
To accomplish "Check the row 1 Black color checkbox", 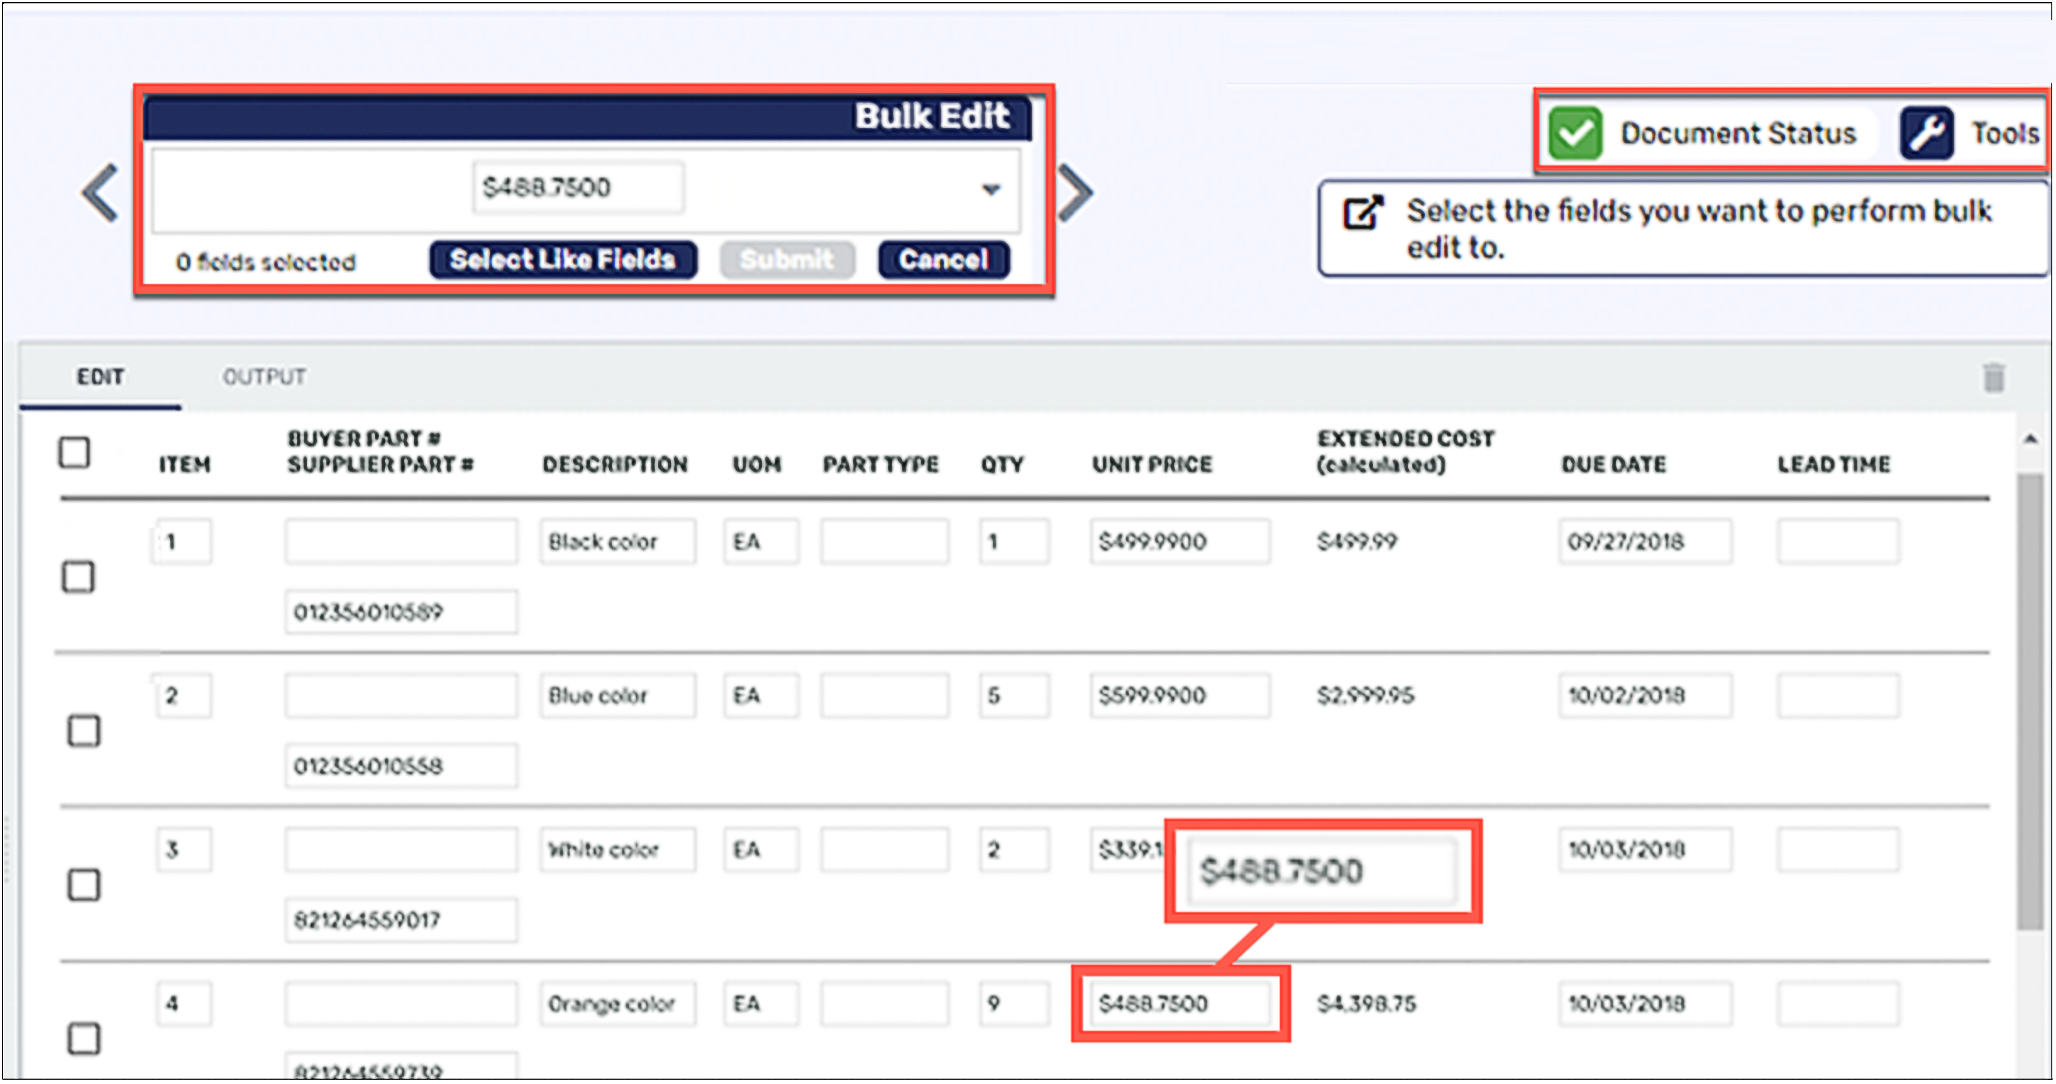I will [78, 577].
